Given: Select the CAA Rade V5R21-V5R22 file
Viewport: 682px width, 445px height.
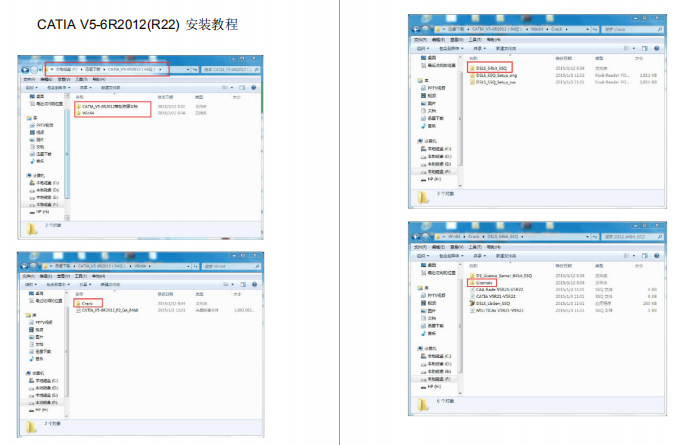Looking at the screenshot, I should pos(496,290).
